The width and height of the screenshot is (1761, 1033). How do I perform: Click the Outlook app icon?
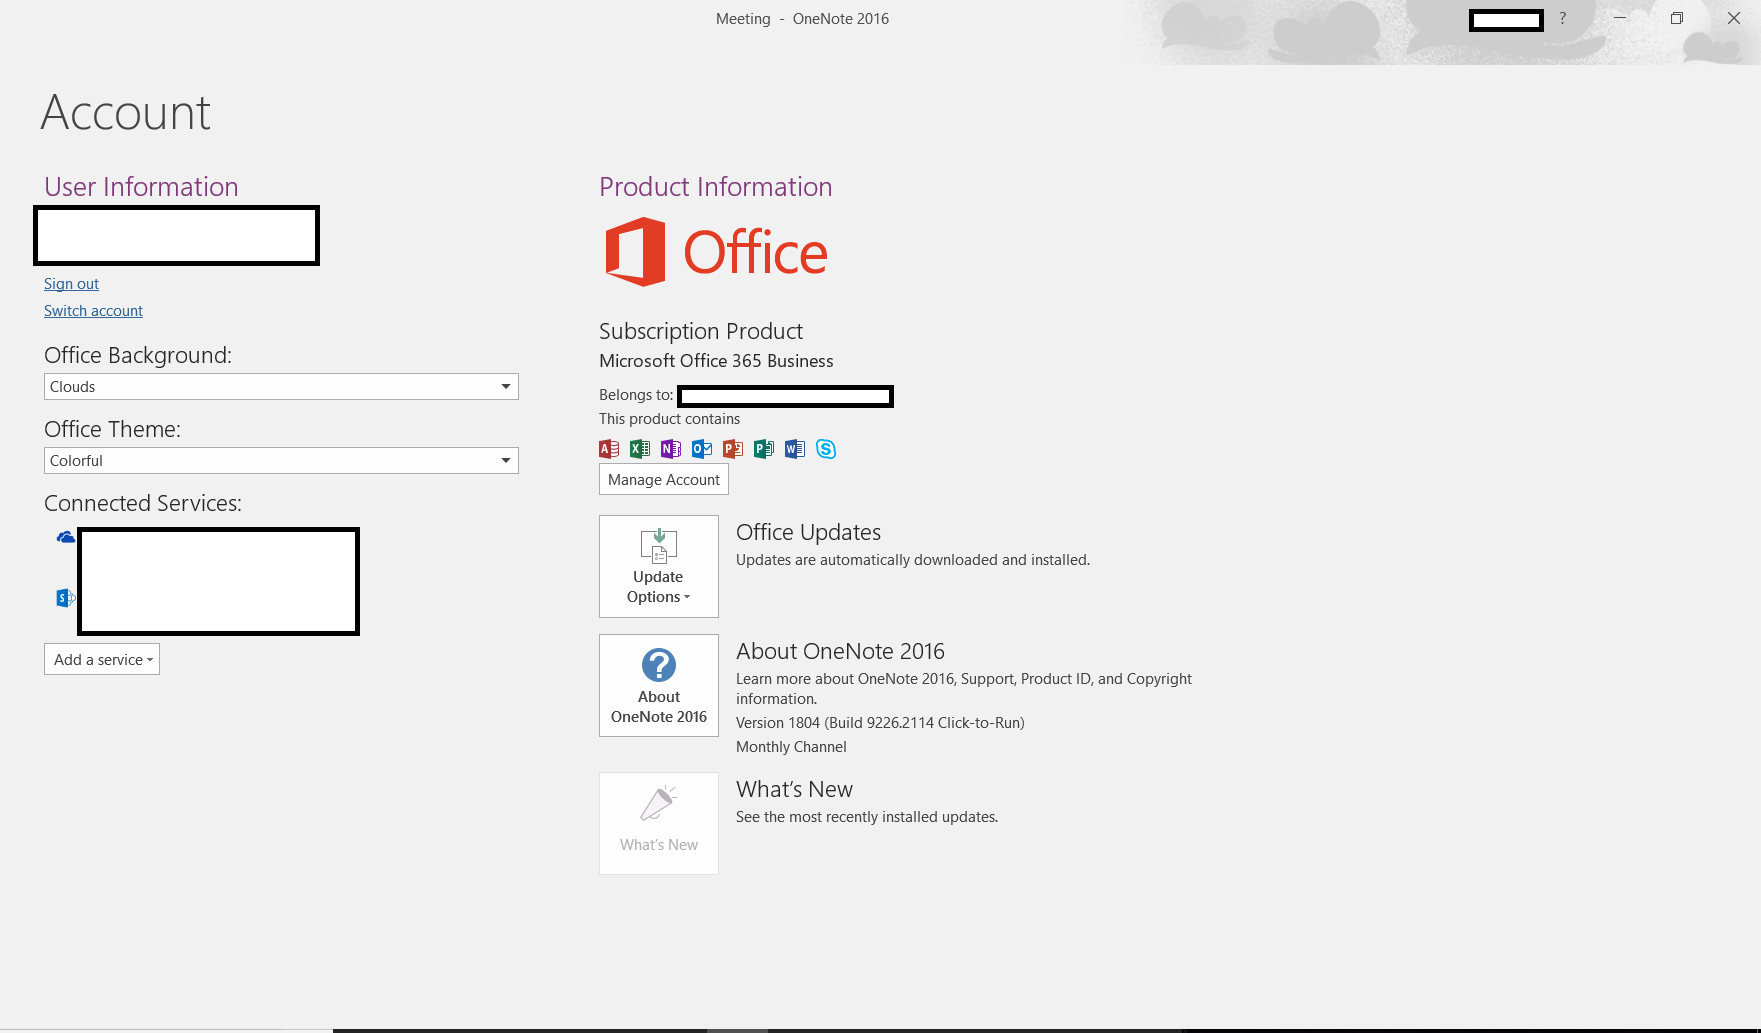click(702, 449)
